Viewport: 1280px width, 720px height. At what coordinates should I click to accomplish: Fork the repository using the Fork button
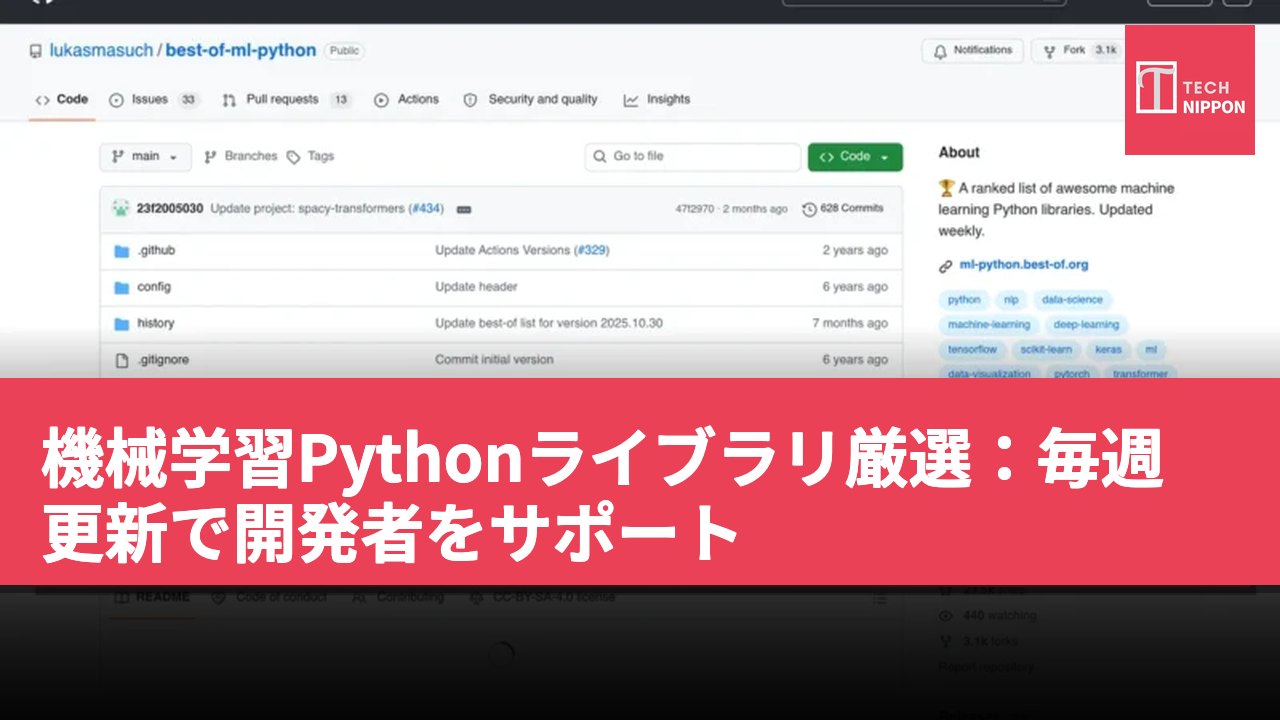pos(1080,50)
